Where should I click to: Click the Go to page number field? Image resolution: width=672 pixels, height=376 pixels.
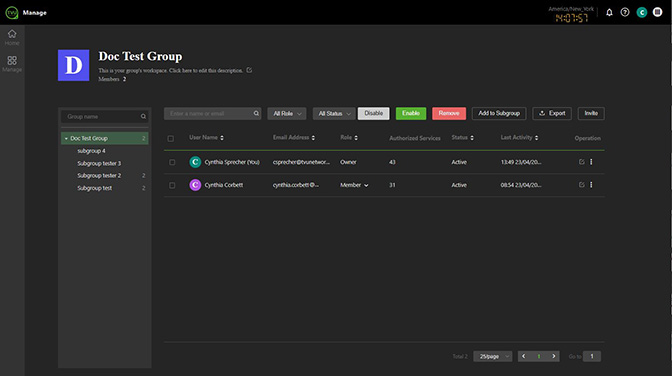tap(591, 356)
